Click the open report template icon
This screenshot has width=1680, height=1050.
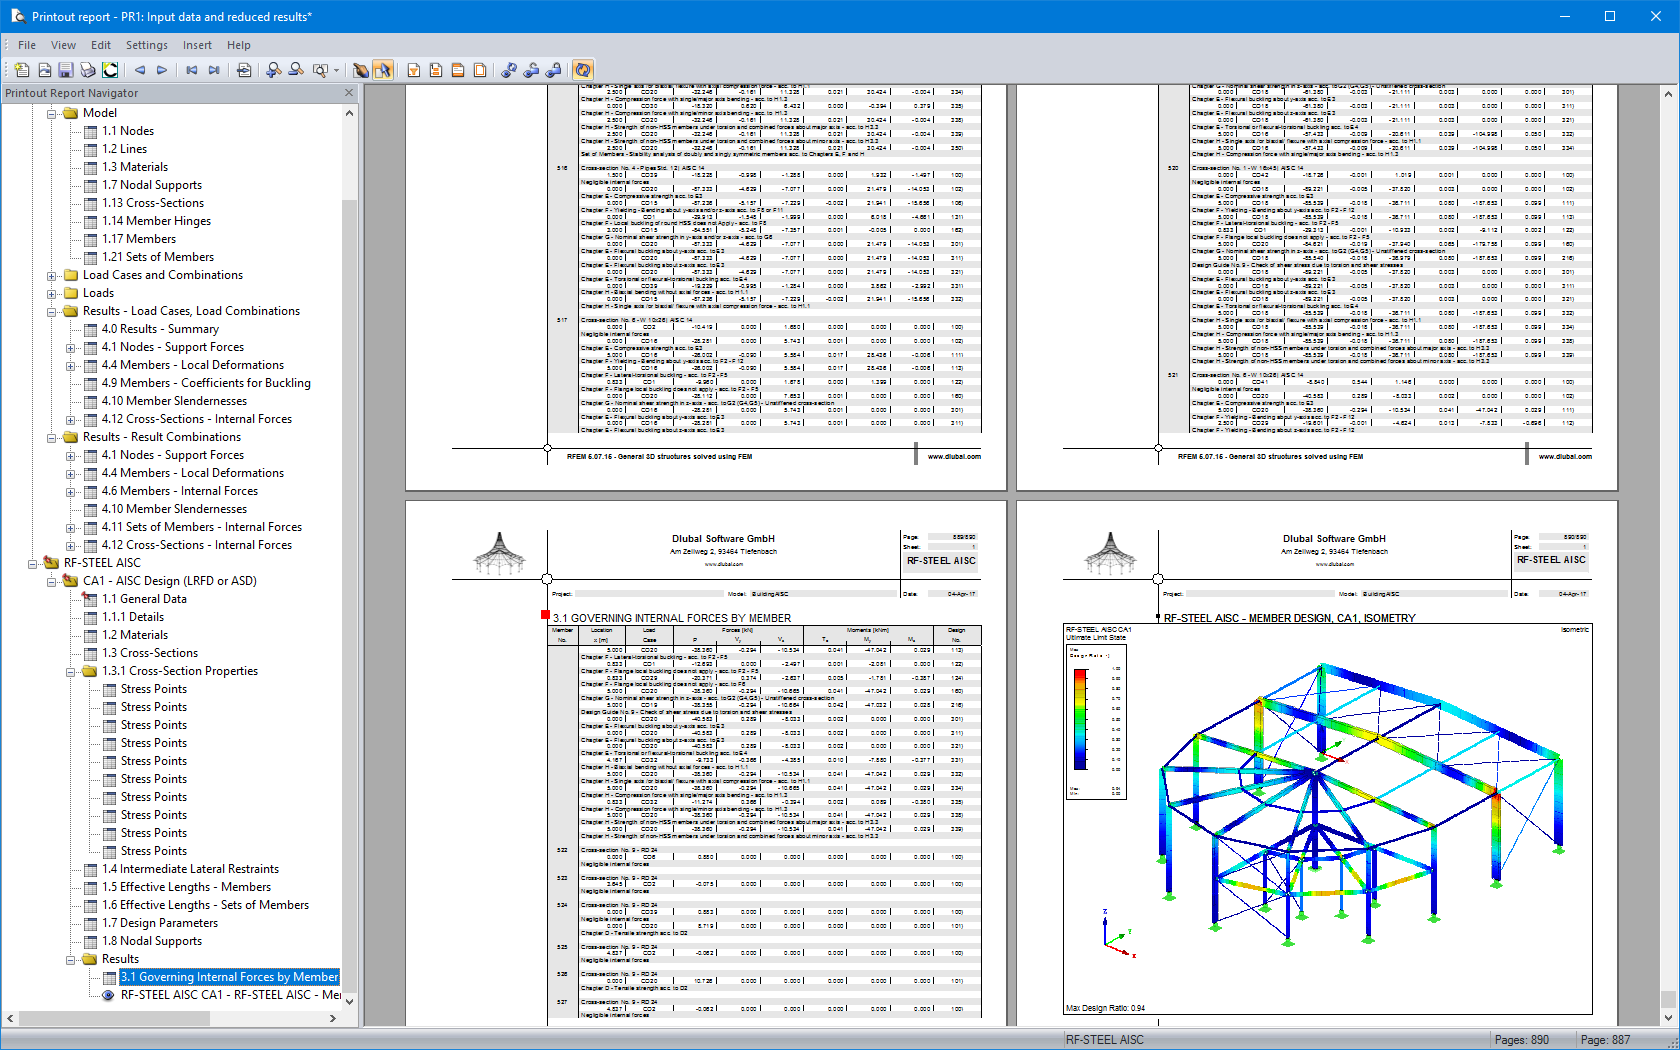(x=44, y=70)
